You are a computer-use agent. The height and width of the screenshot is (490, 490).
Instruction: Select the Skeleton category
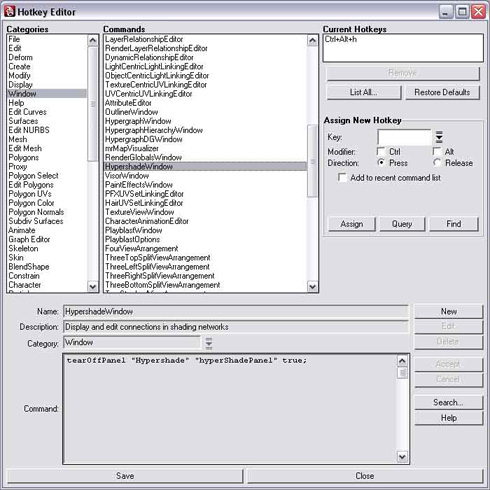(x=46, y=248)
